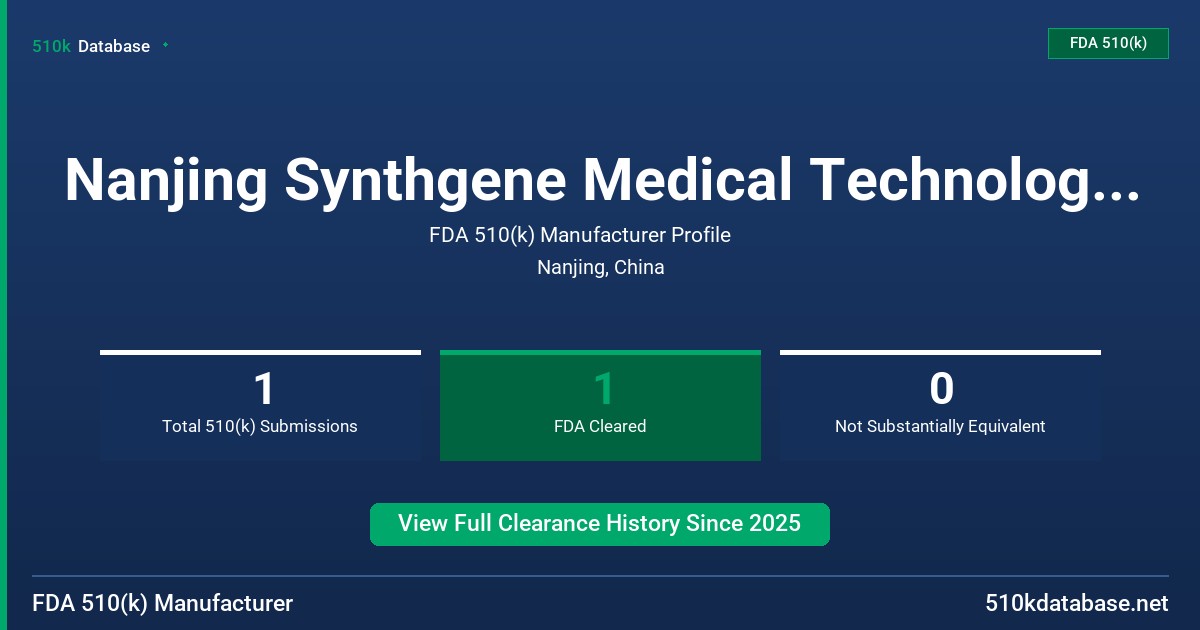Open View Full Clearance History Since 2025

tap(600, 524)
